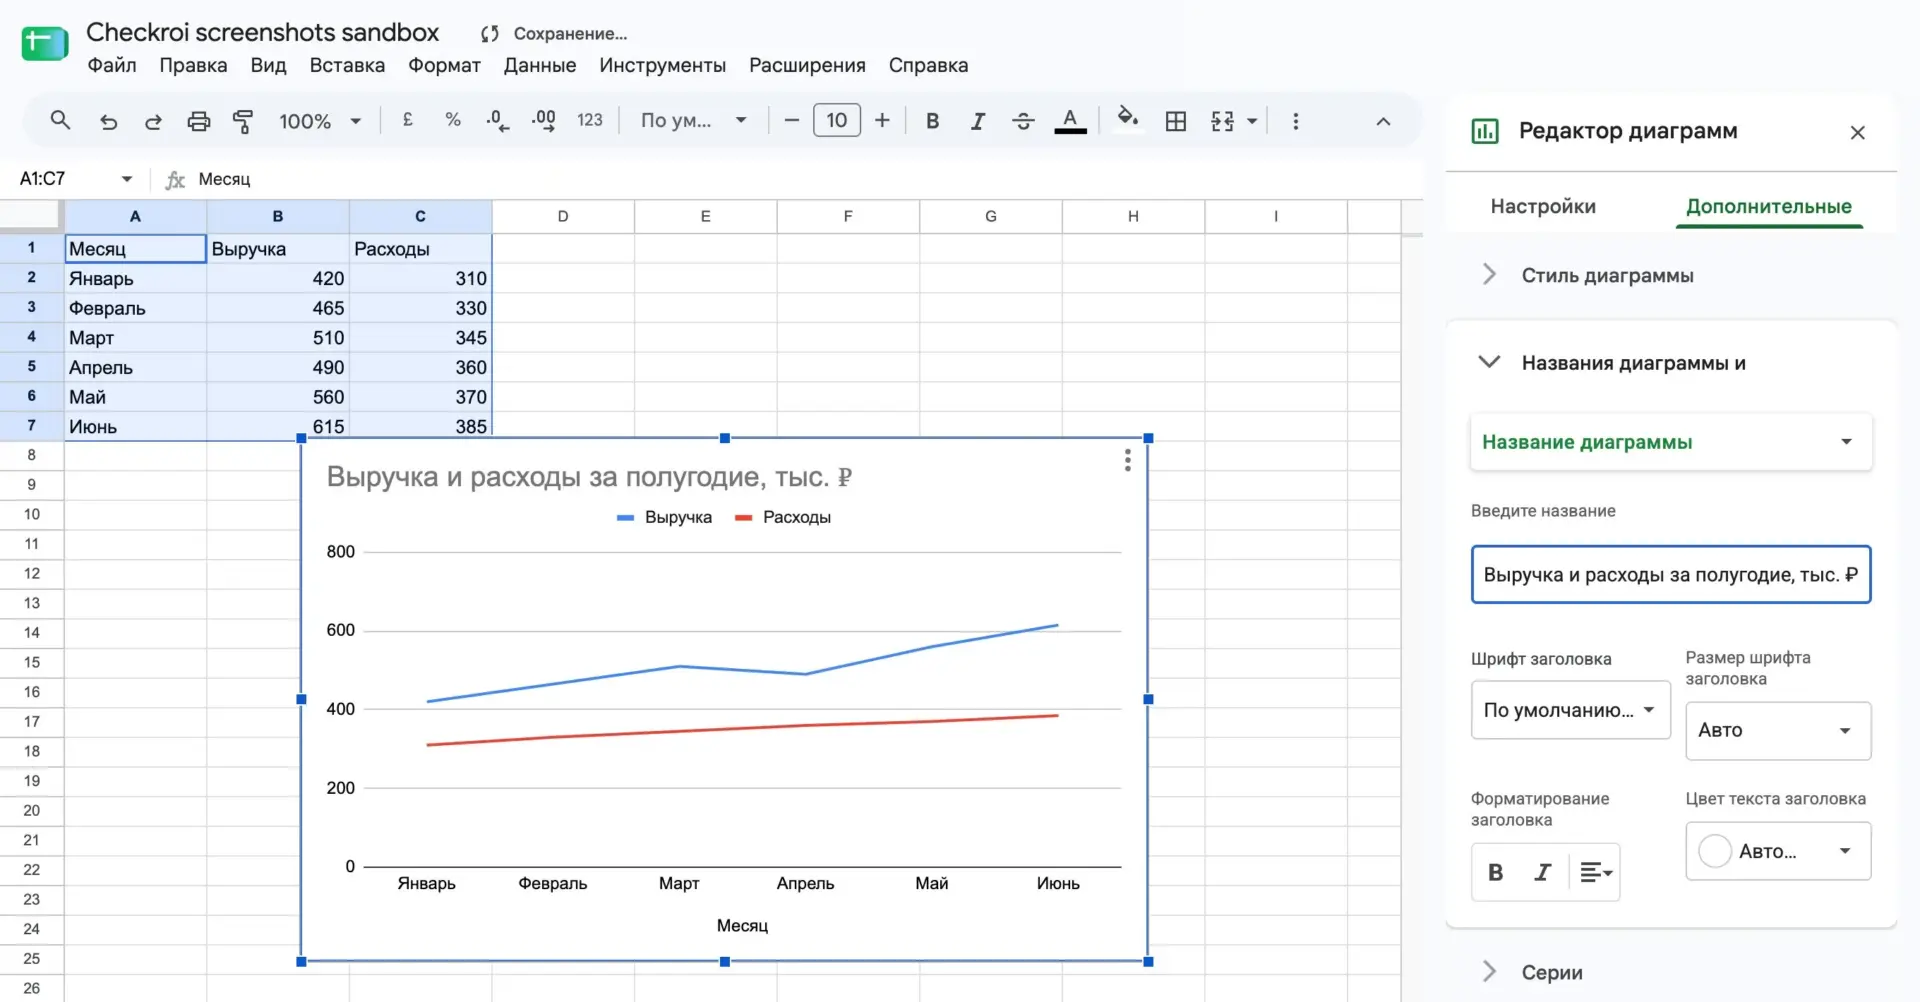Open the borders menu
The width and height of the screenshot is (1920, 1002).
point(1176,121)
